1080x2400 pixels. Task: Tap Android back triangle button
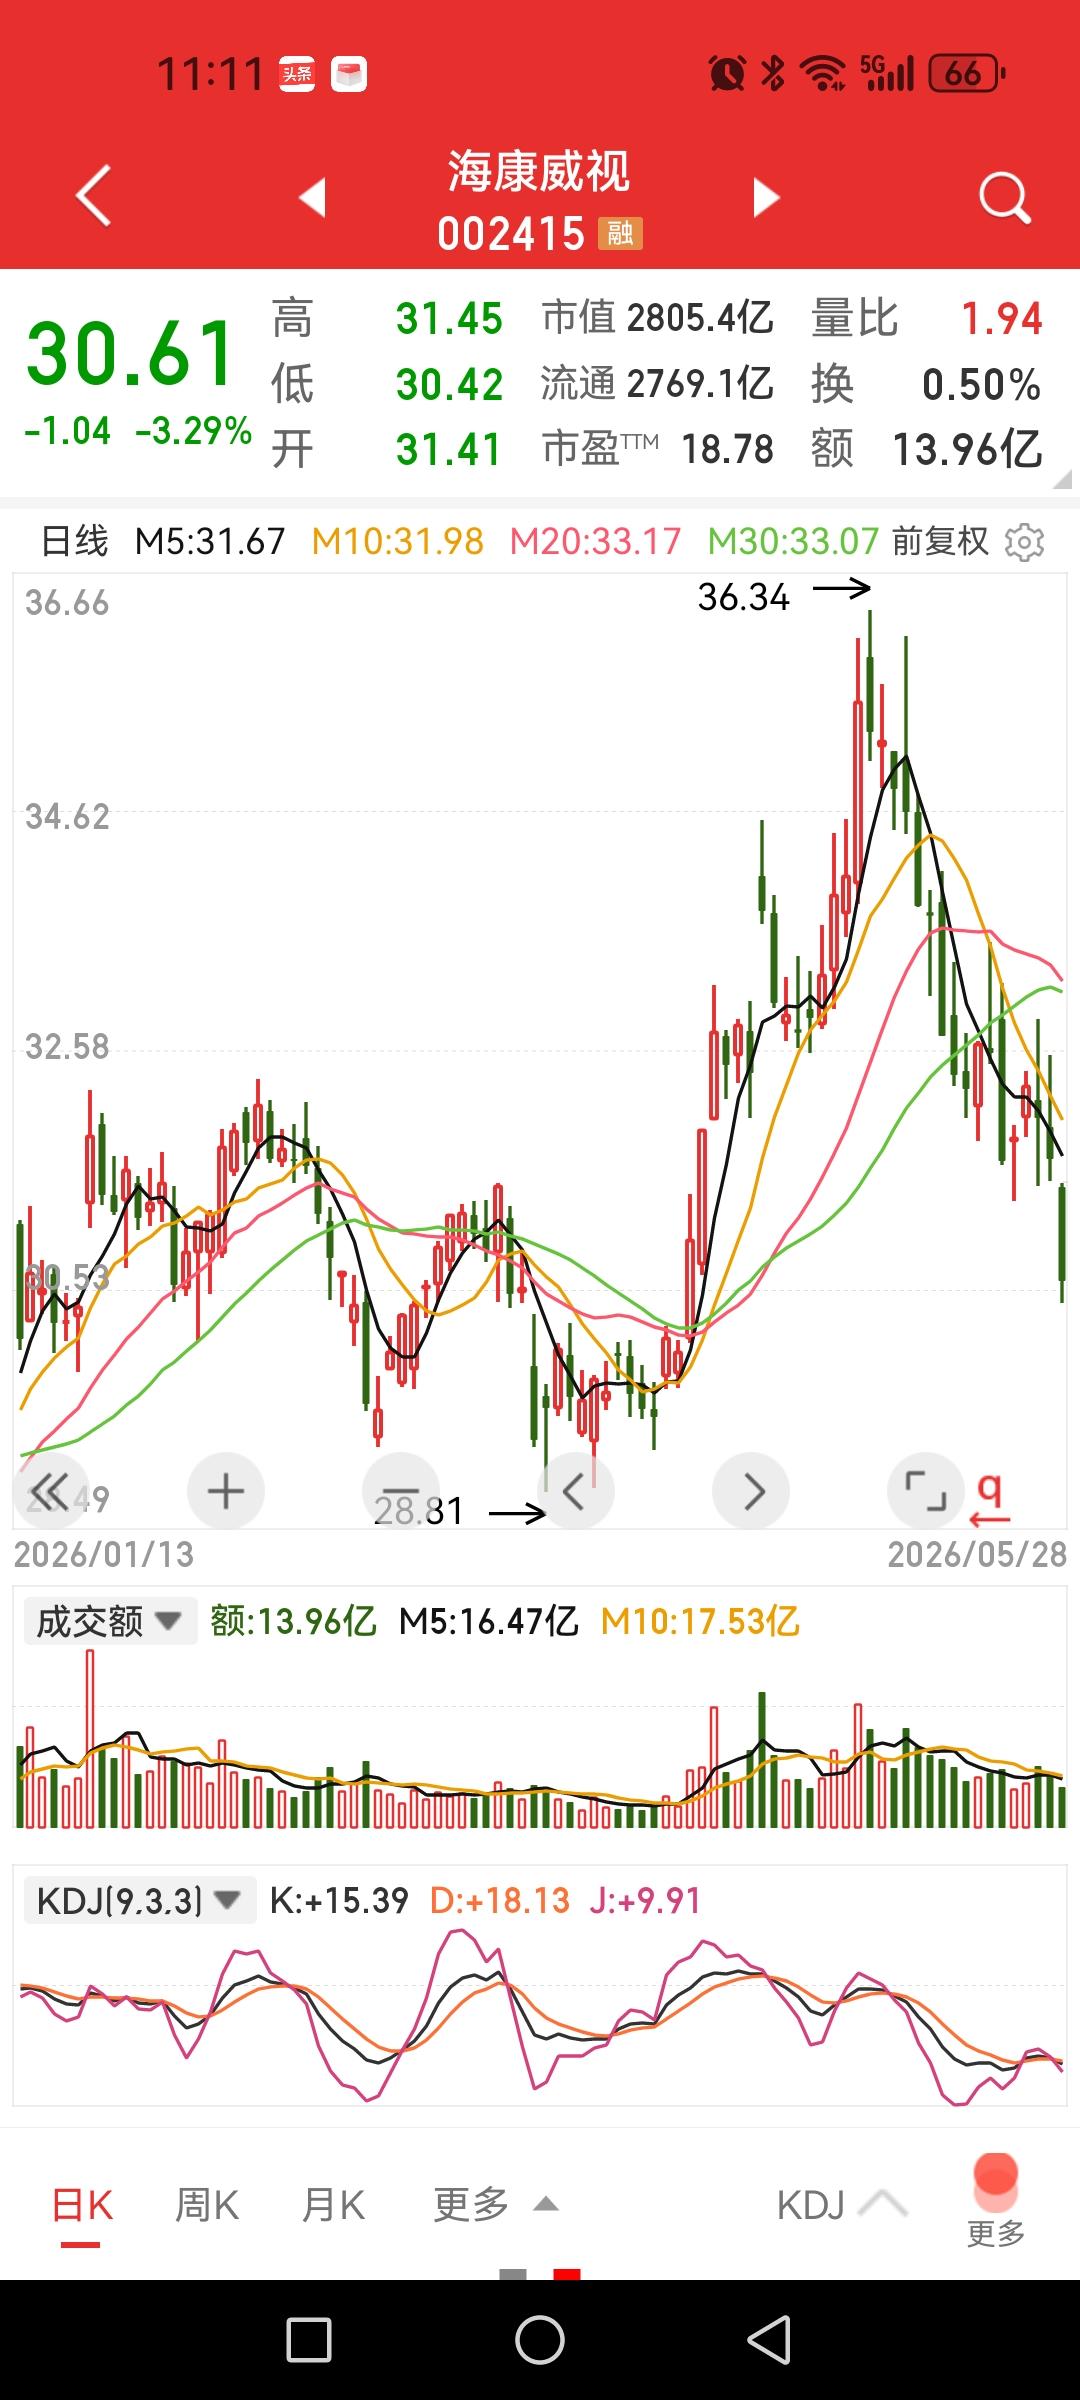pos(769,2340)
